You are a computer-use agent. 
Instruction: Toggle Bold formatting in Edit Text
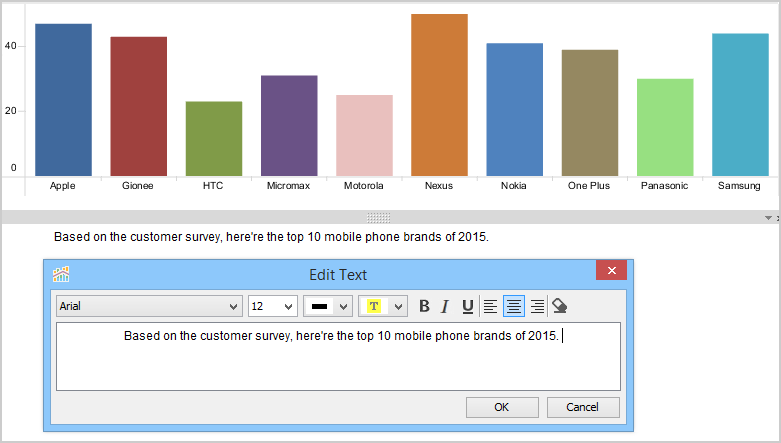coord(424,306)
